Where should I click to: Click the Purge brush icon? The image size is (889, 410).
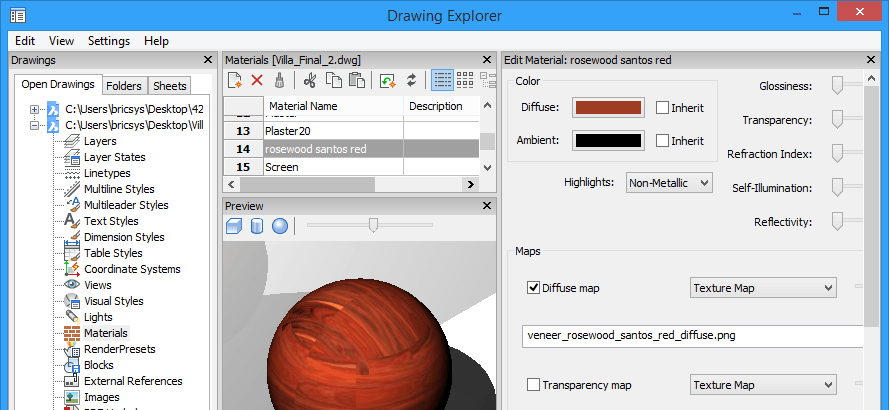[279, 81]
